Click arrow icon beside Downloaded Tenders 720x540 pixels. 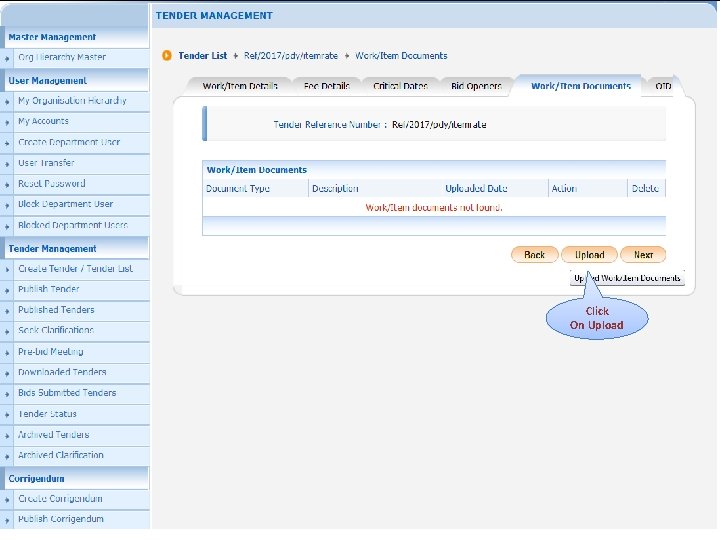7,373
